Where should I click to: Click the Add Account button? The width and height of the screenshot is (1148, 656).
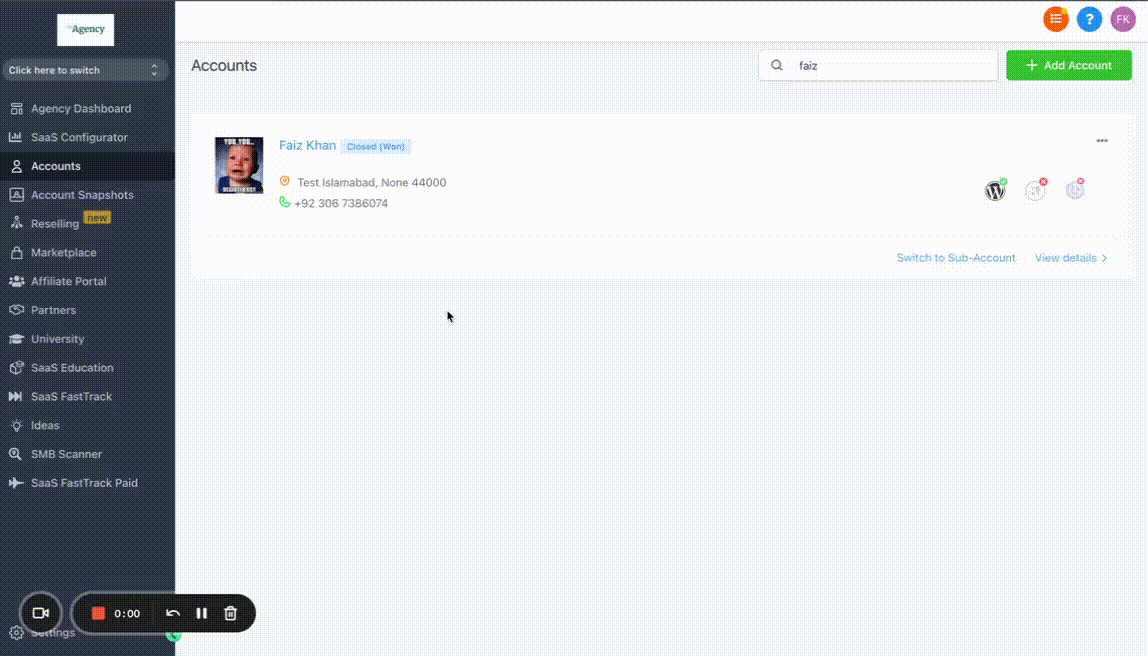[1069, 65]
